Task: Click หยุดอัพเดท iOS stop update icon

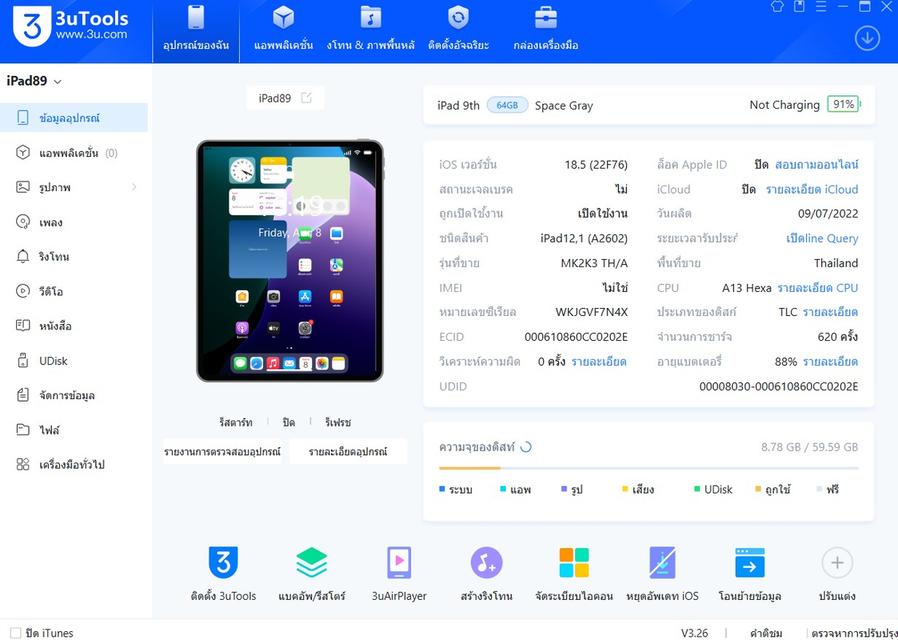Action: point(662,563)
